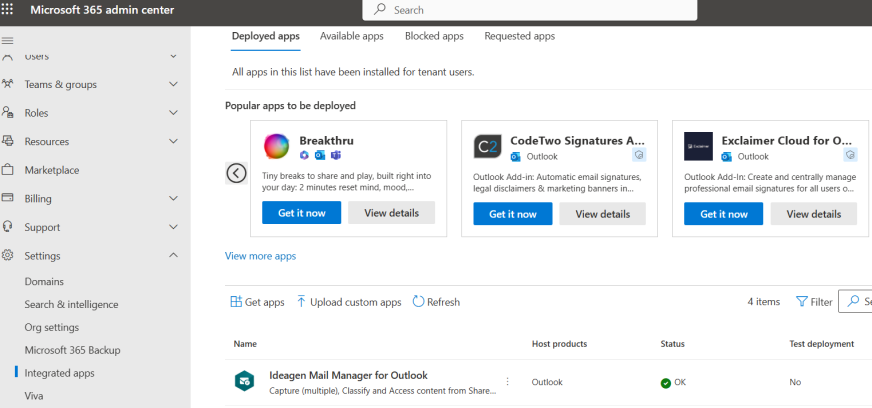Collapse the navigation menu hamburger icon

(x=8, y=40)
